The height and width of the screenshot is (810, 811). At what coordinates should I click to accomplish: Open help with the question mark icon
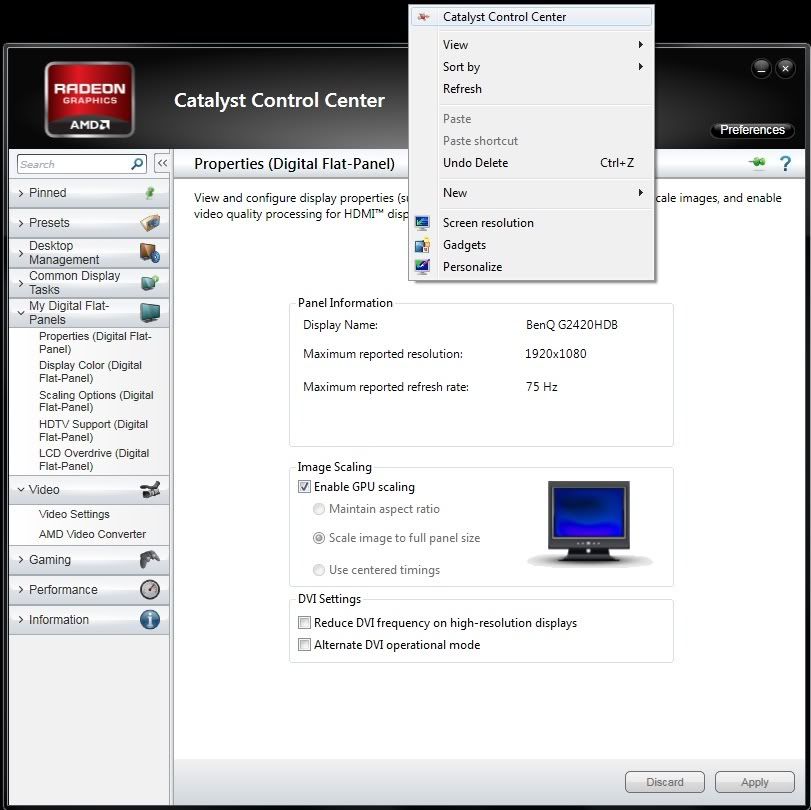click(x=785, y=163)
